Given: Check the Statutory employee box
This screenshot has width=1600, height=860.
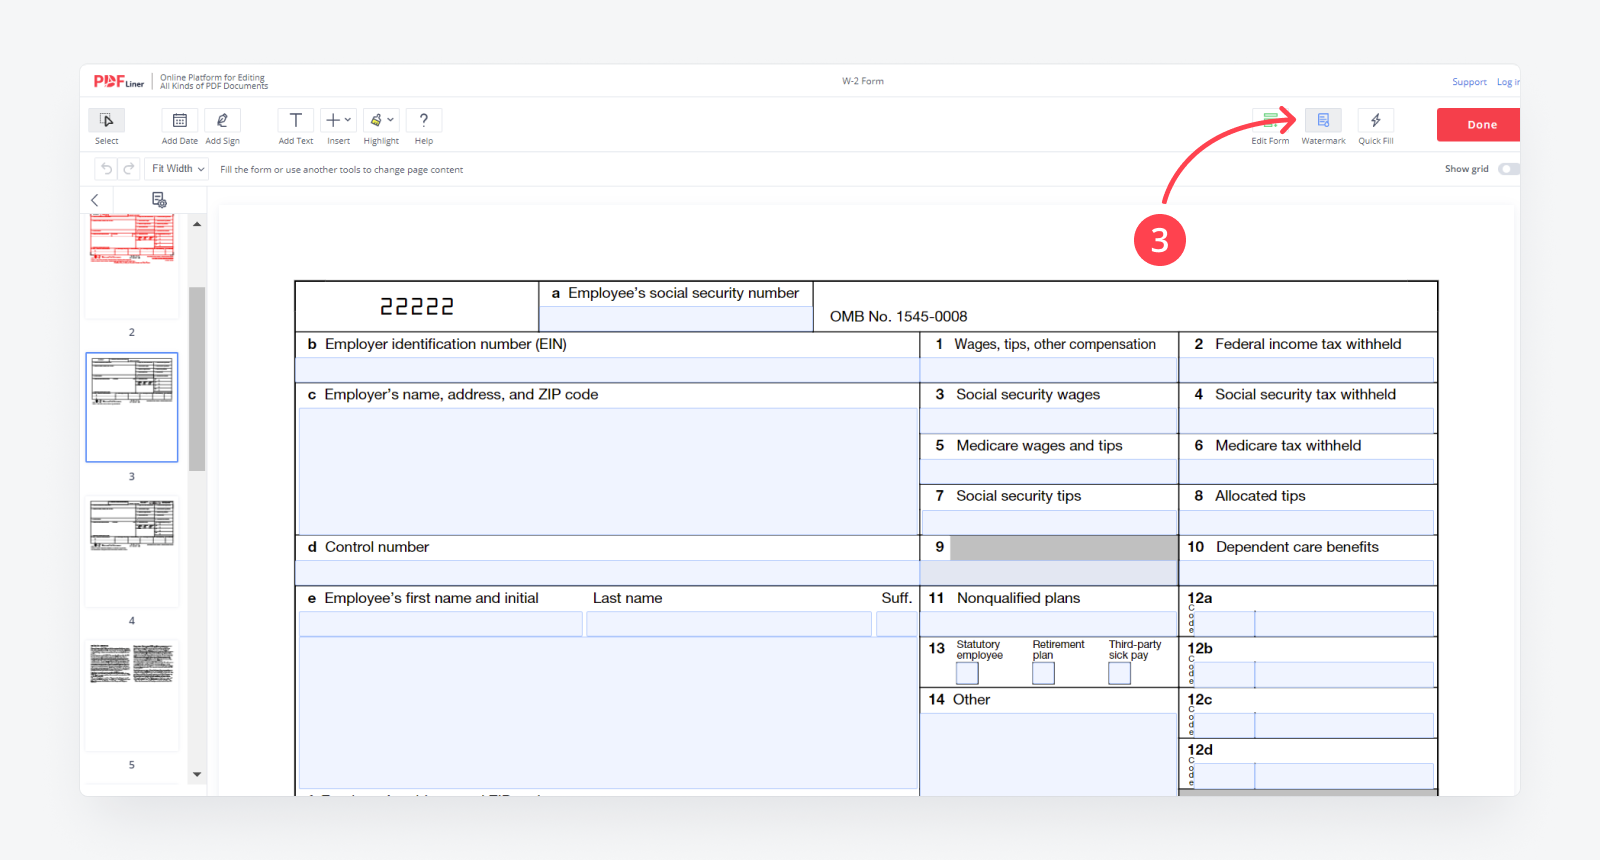Looking at the screenshot, I should coord(967,674).
